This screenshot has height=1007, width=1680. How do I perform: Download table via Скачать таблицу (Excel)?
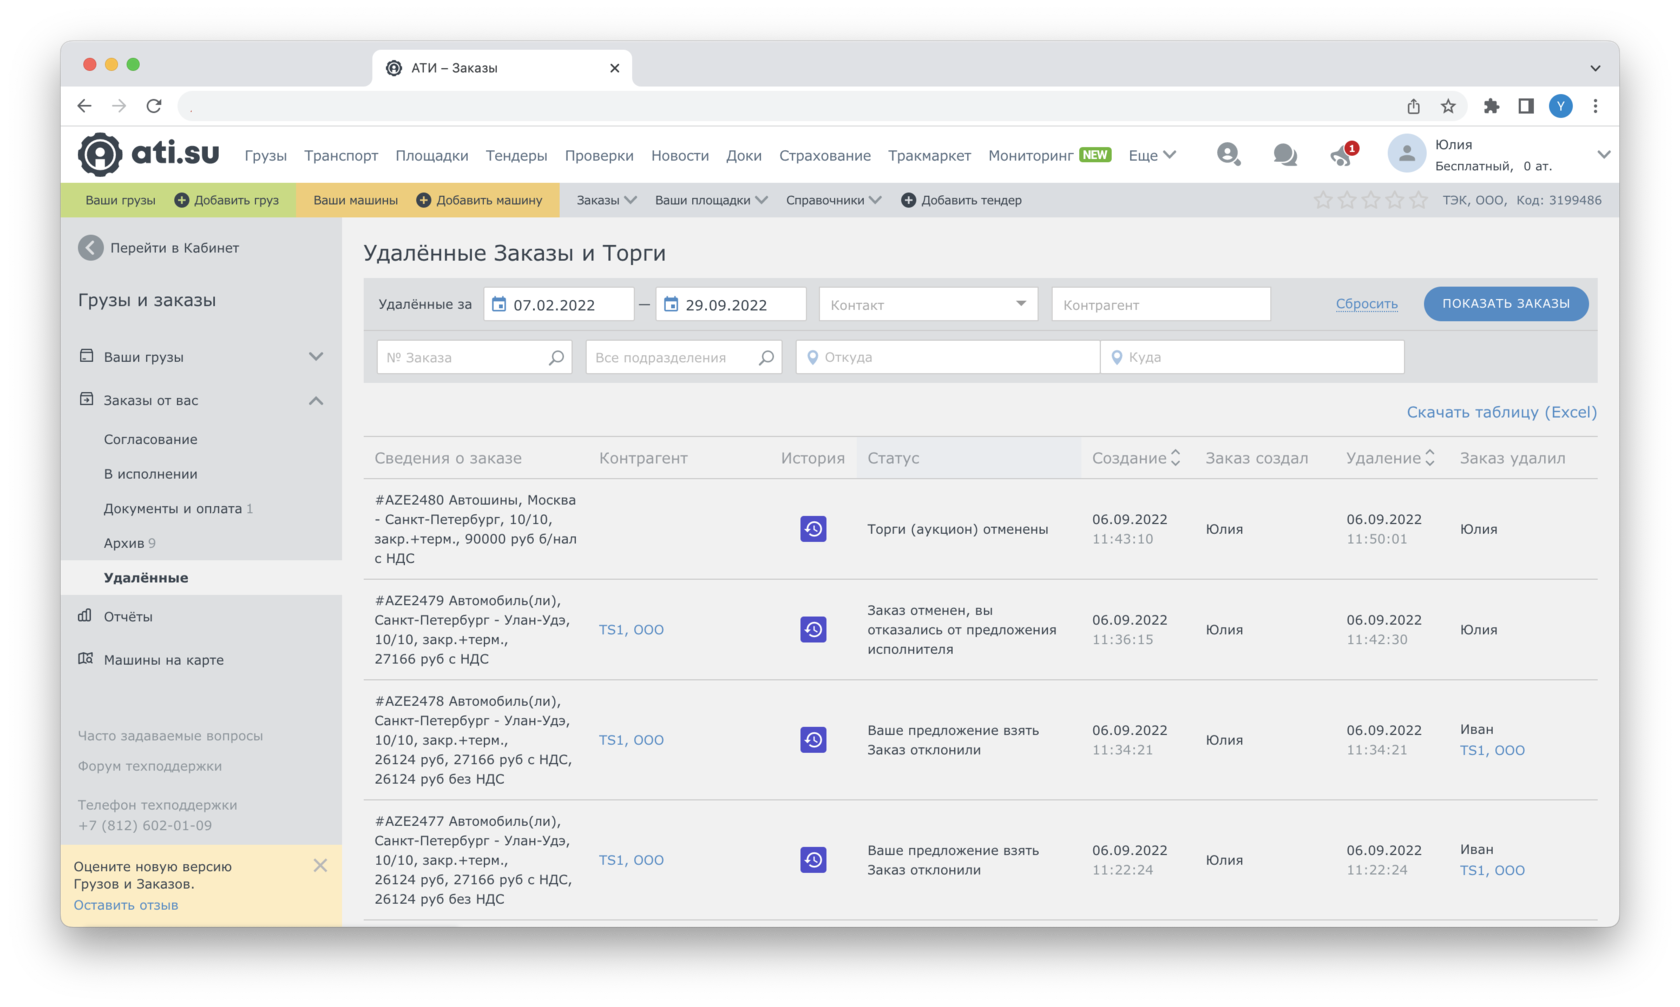click(x=1501, y=412)
